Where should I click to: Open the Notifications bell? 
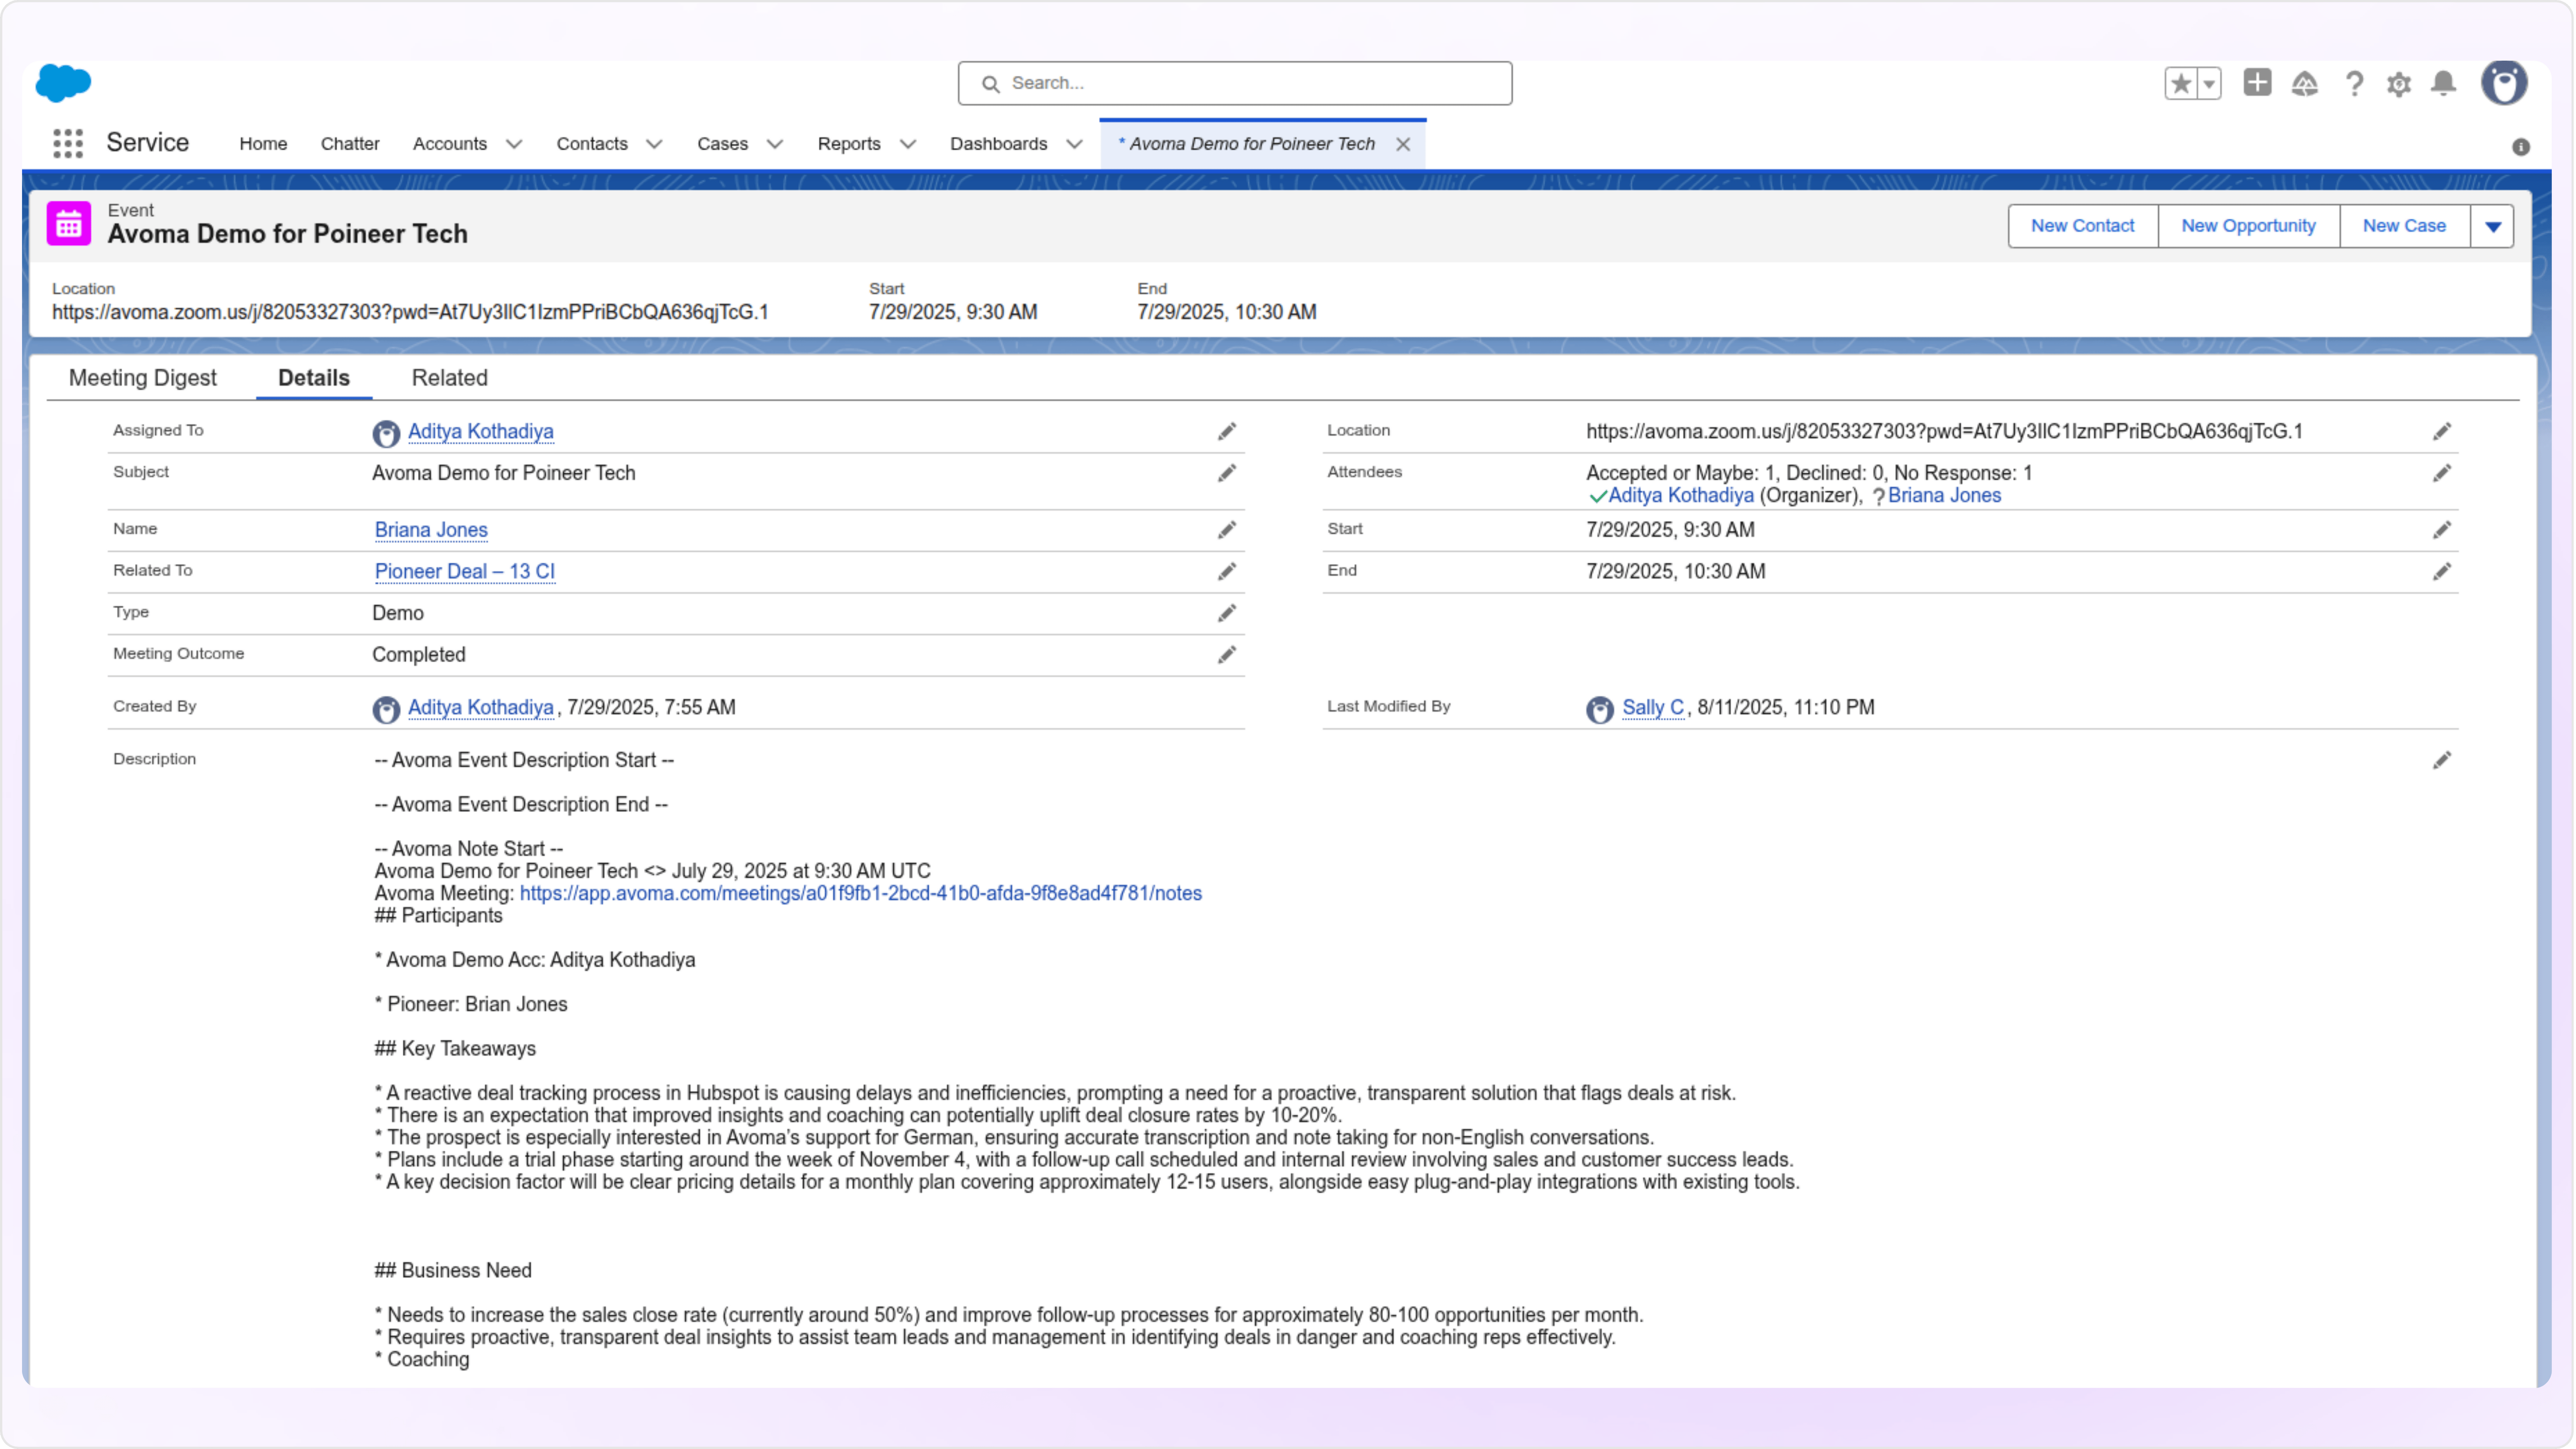(x=2444, y=83)
